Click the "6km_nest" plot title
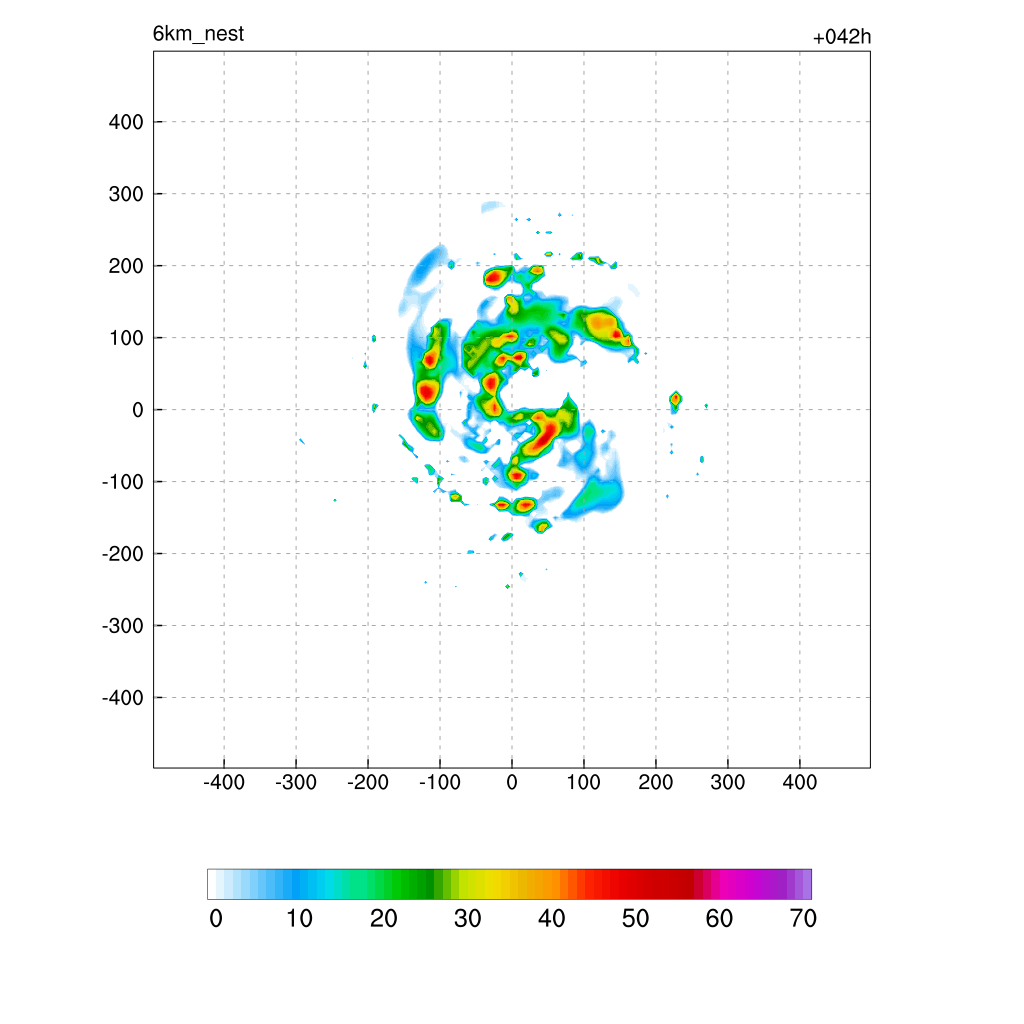 tap(199, 33)
